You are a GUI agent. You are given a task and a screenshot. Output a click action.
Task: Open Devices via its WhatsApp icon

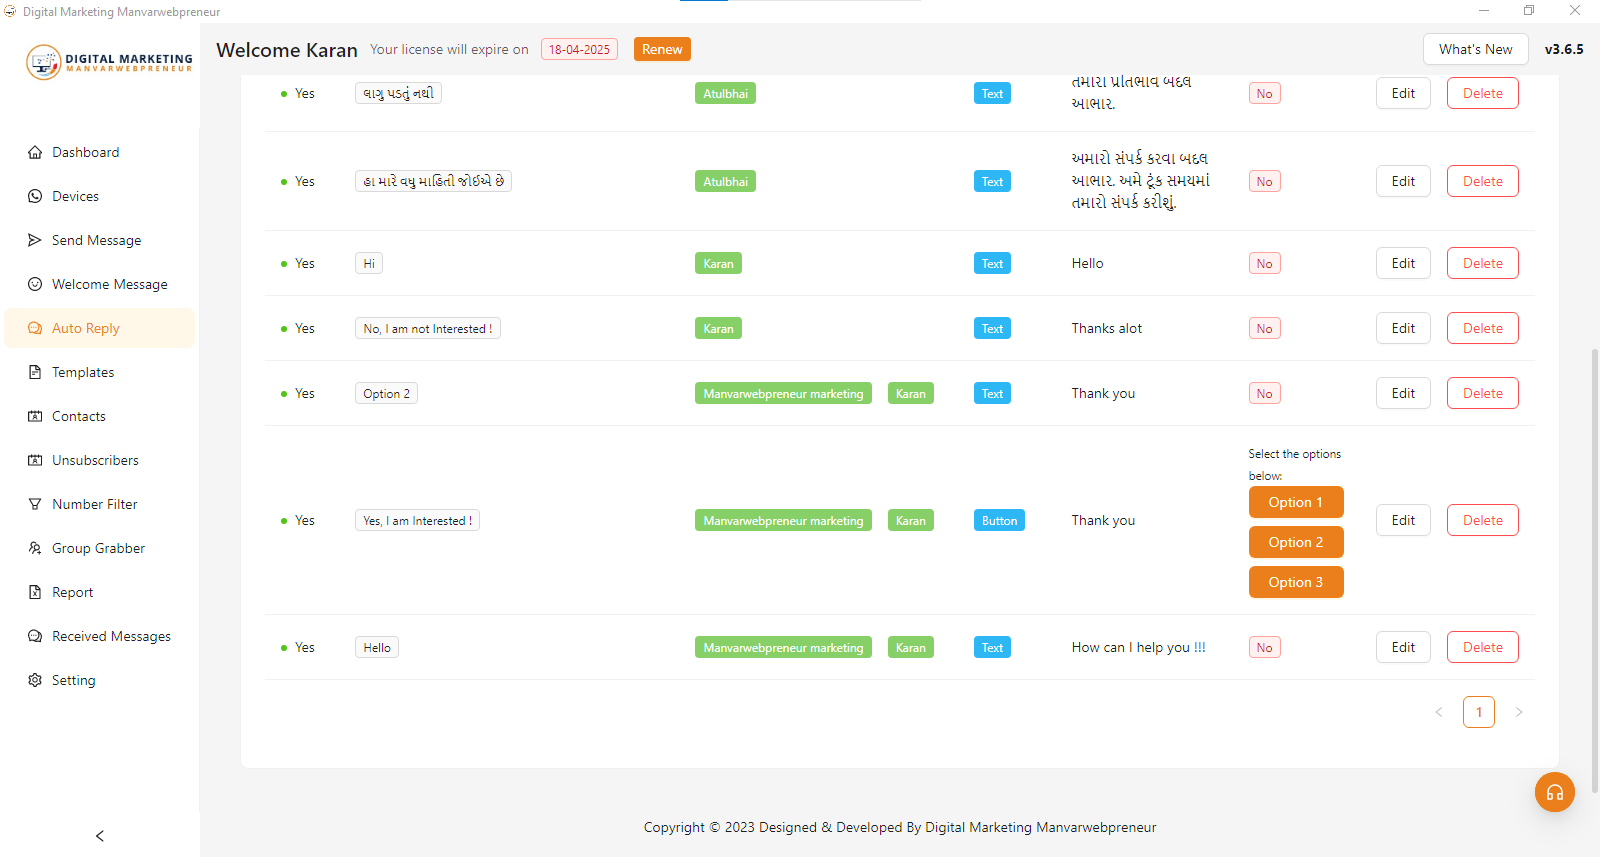click(x=35, y=196)
